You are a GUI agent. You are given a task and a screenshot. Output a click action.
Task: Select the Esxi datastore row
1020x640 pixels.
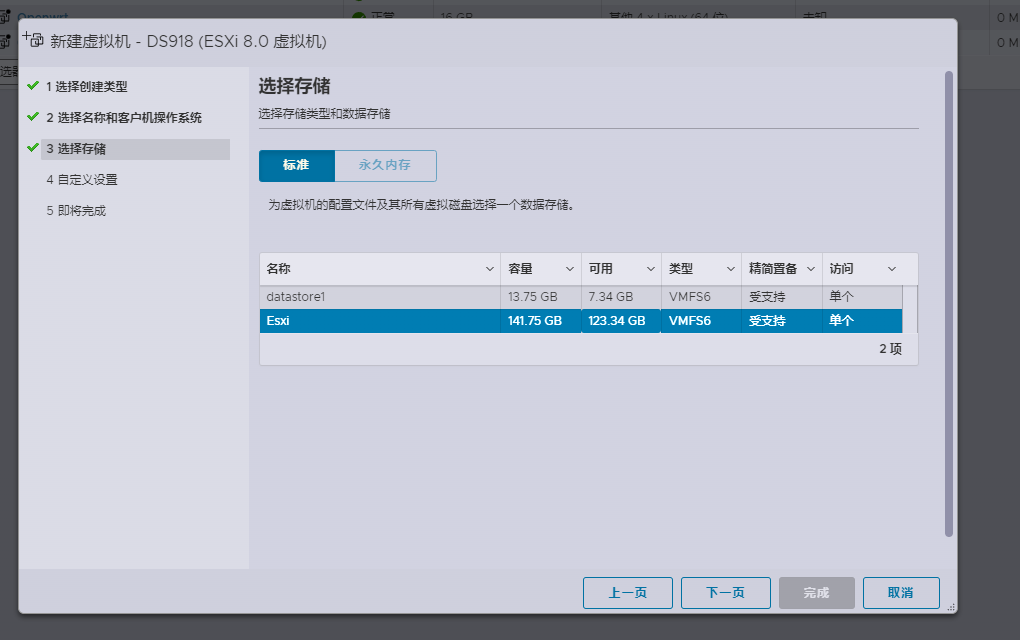(380, 321)
